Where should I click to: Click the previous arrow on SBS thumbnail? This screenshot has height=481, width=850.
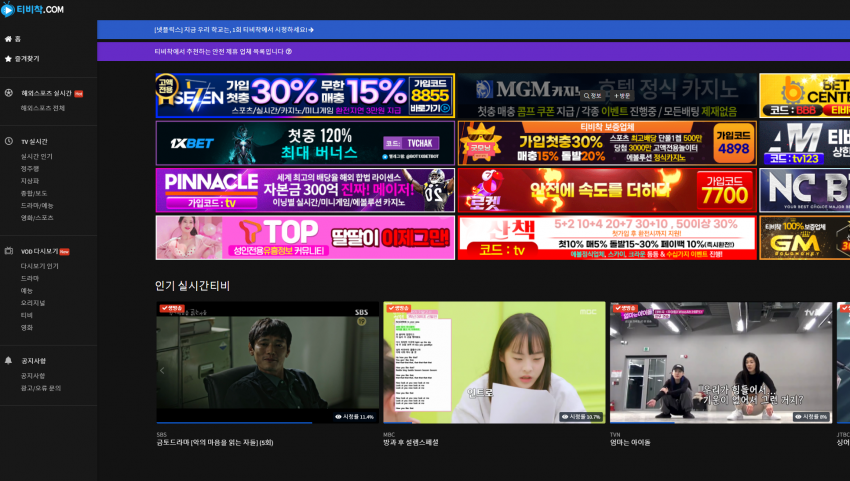[162, 370]
